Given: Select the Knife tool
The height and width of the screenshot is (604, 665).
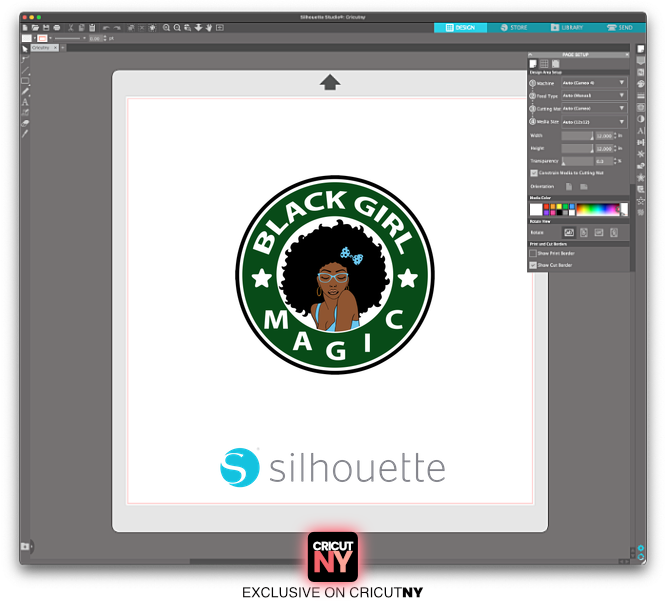Looking at the screenshot, I should click(25, 134).
